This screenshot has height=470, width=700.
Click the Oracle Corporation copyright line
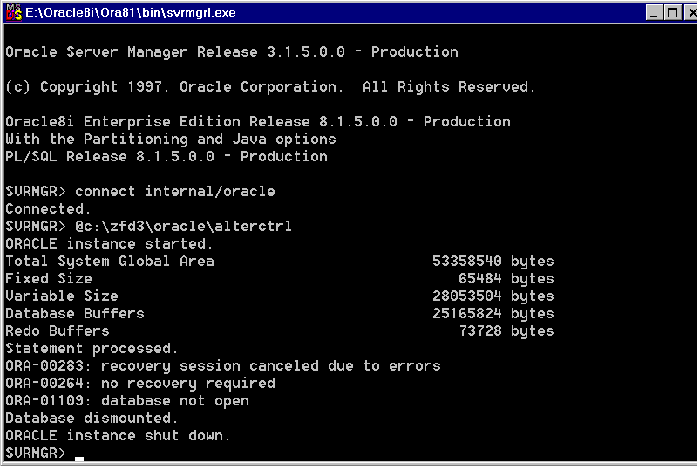click(x=270, y=87)
